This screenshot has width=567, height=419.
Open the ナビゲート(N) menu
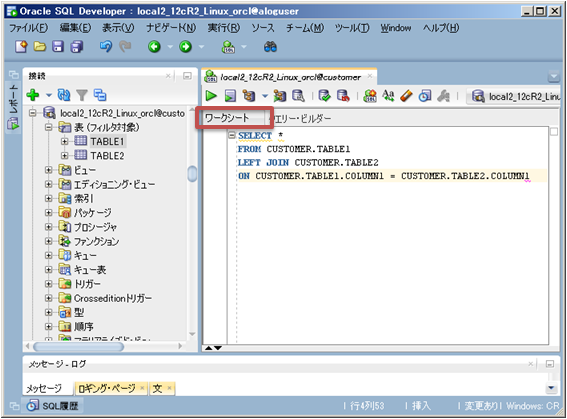pyautogui.click(x=171, y=28)
